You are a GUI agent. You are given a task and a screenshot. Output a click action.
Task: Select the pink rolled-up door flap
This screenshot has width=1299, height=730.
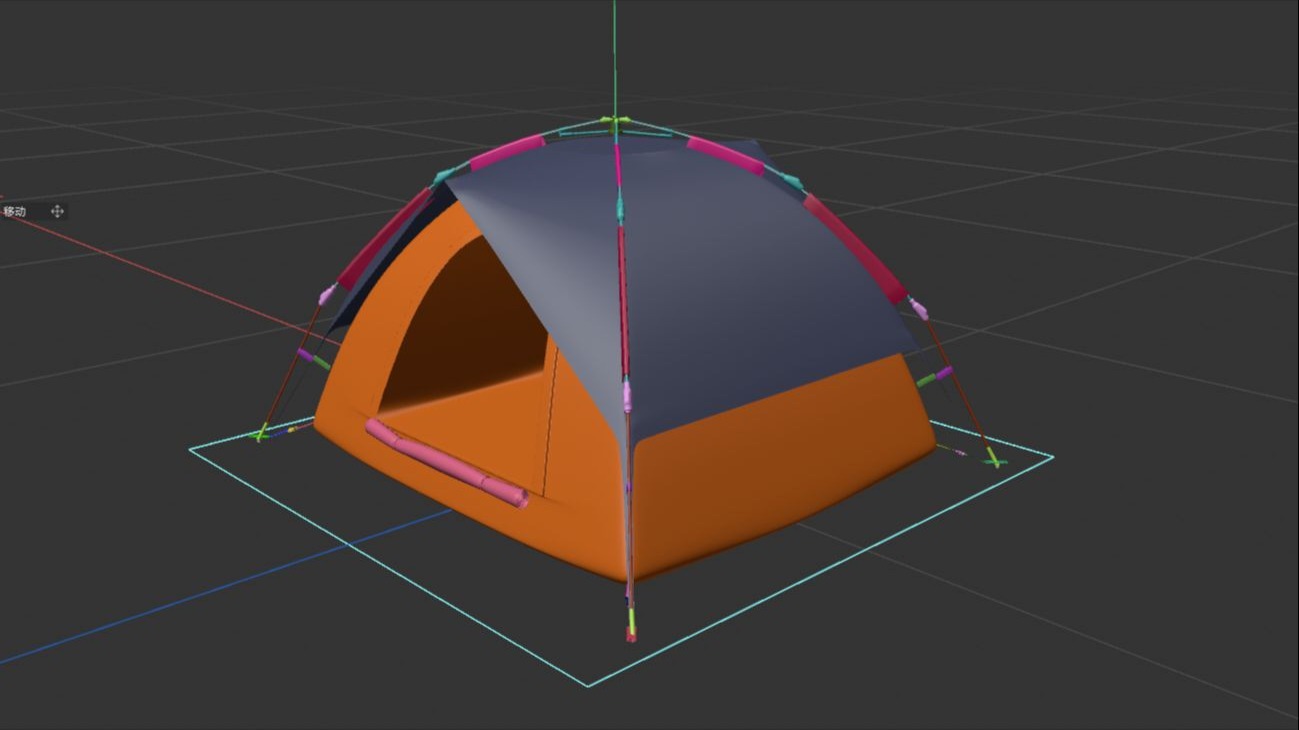click(447, 463)
